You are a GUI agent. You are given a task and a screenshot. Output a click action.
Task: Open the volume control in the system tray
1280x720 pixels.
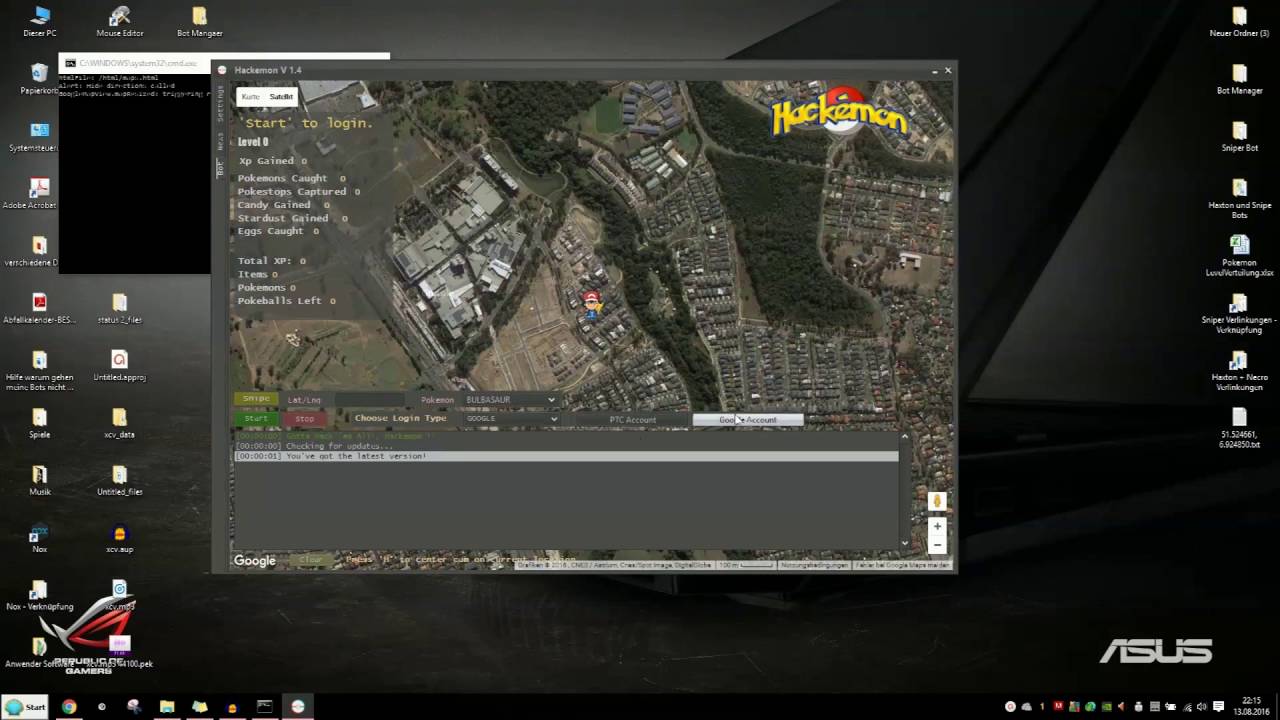pyautogui.click(x=1202, y=707)
